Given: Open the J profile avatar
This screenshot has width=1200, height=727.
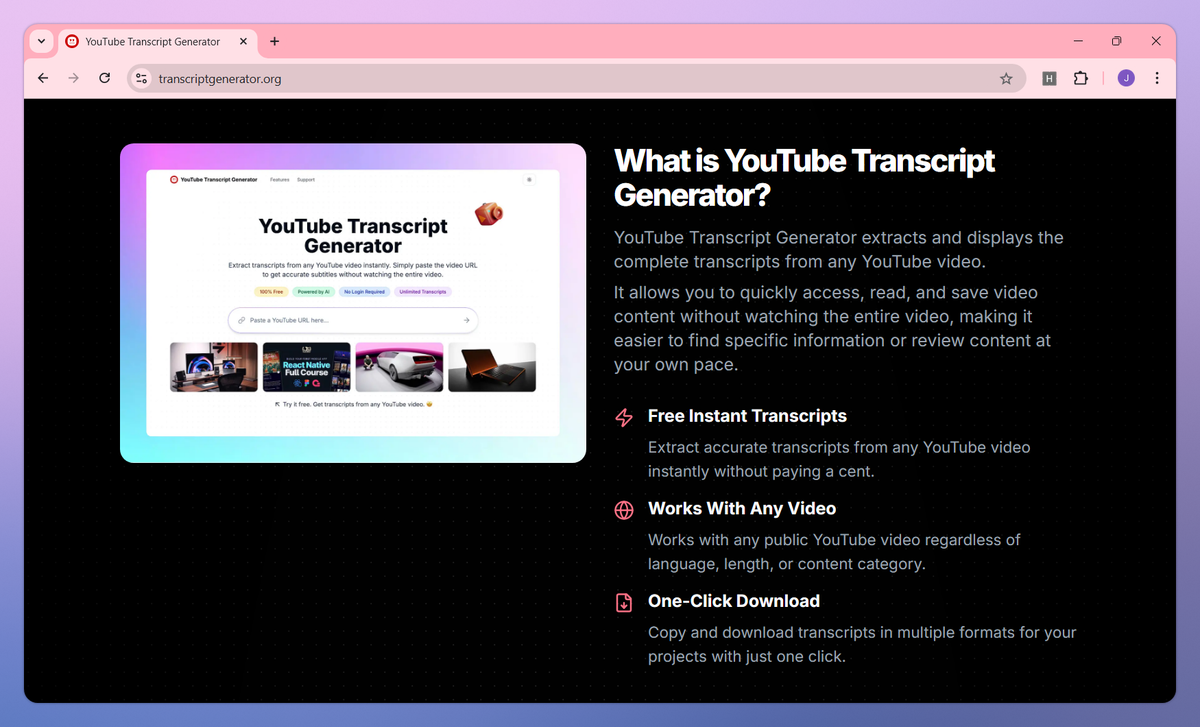Looking at the screenshot, I should click(x=1126, y=78).
